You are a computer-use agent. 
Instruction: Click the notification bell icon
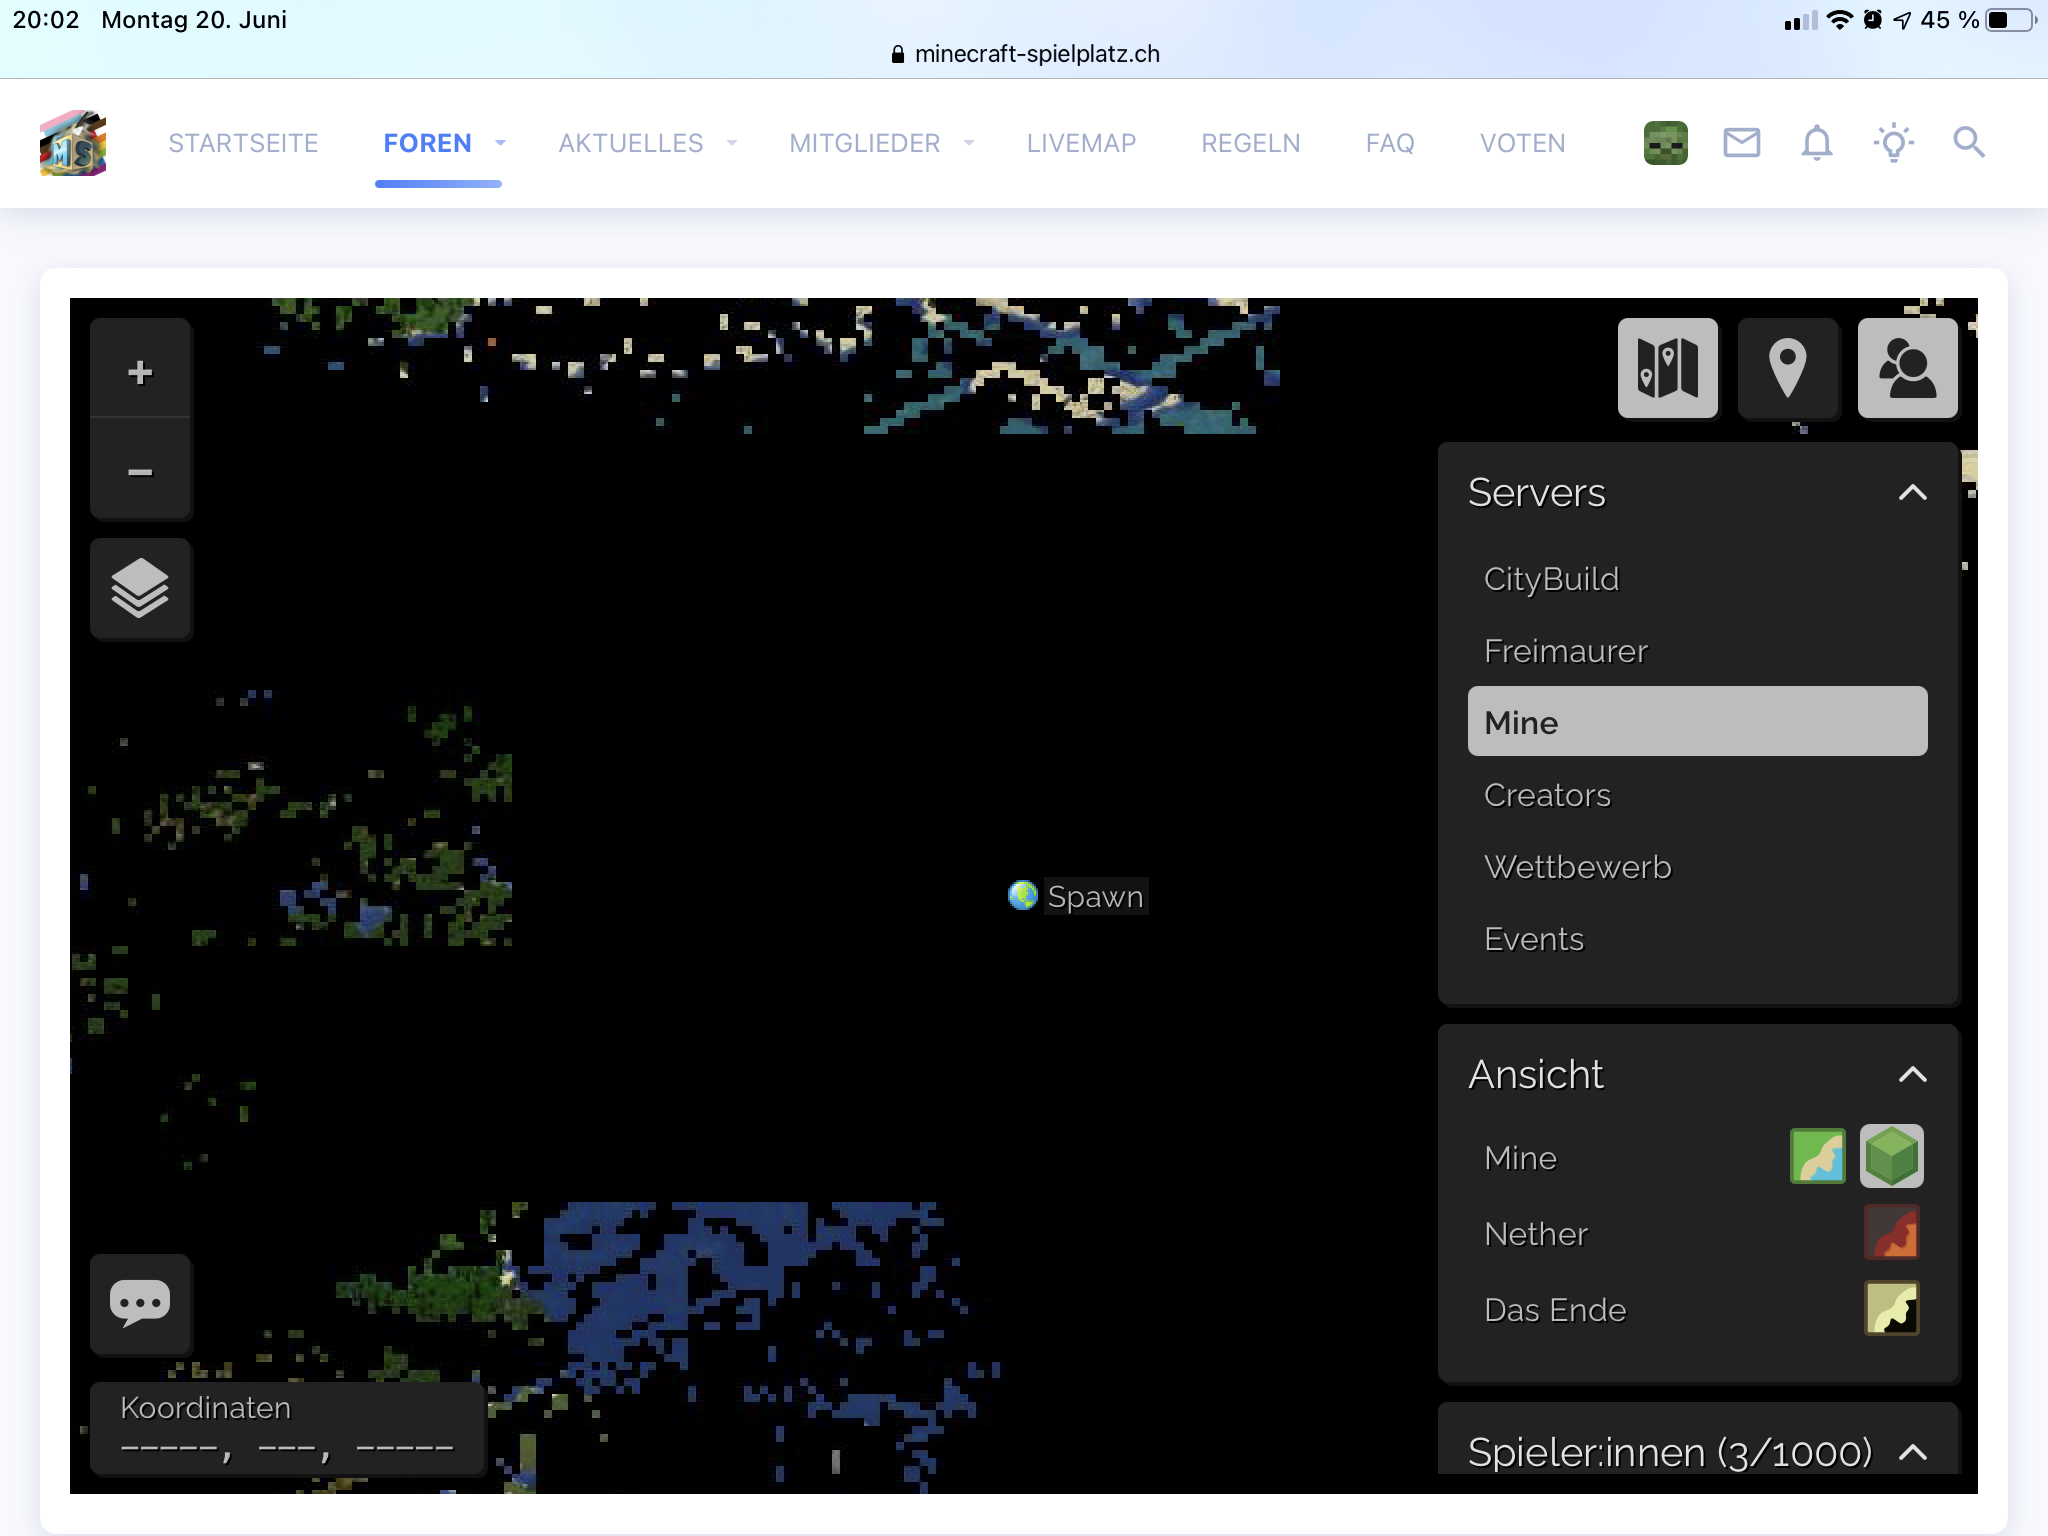click(1816, 143)
